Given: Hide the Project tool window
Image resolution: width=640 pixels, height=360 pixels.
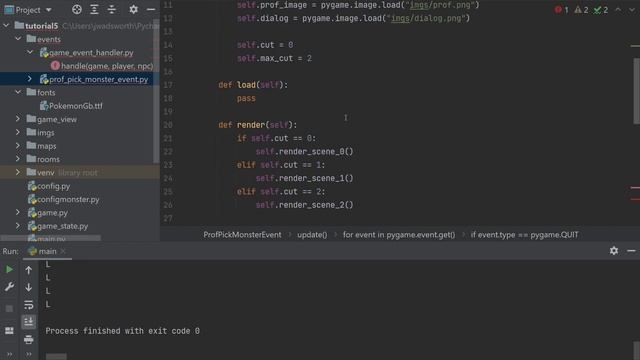Looking at the screenshot, I should (x=151, y=9).
